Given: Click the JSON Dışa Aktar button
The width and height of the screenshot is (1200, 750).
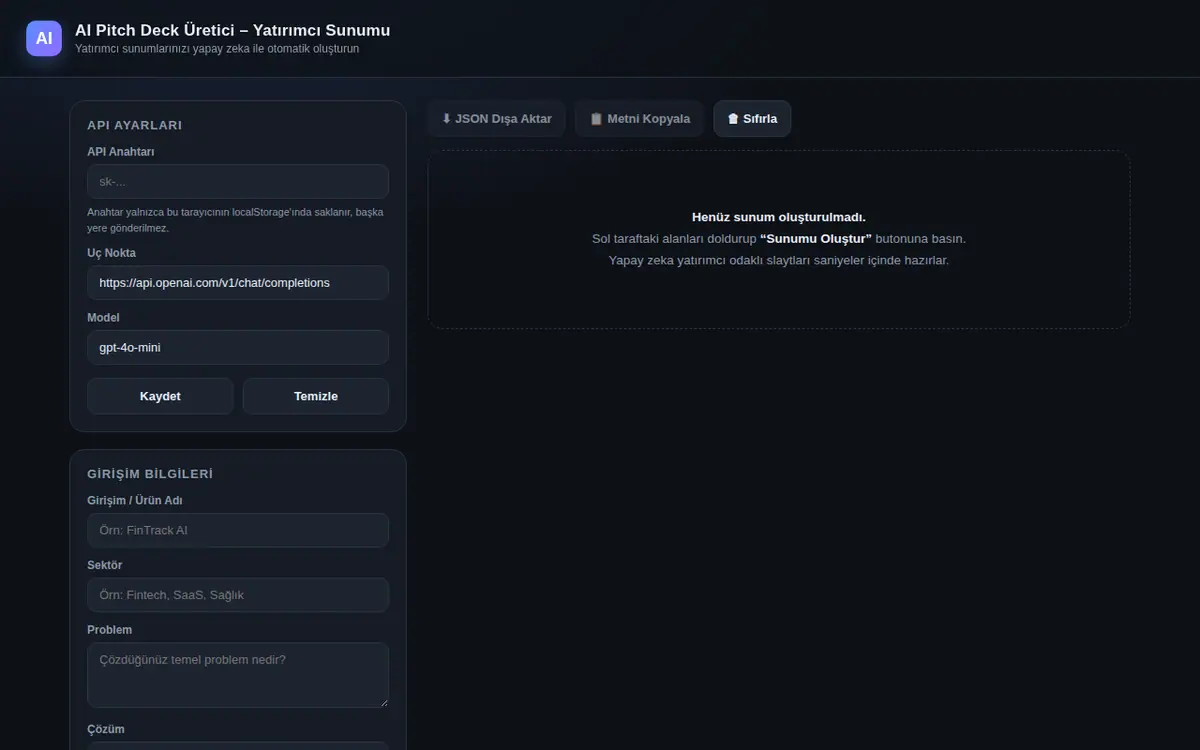Looking at the screenshot, I should [x=496, y=118].
